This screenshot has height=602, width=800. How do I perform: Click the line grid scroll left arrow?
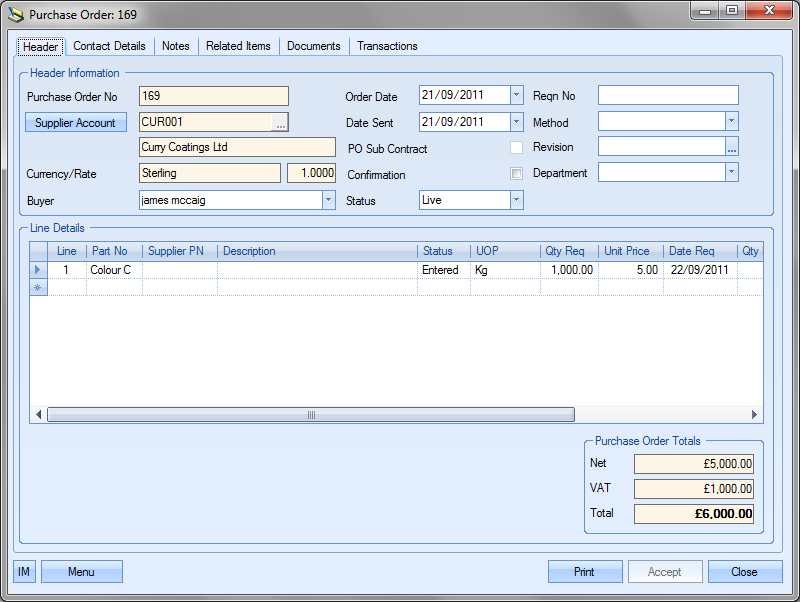click(39, 415)
